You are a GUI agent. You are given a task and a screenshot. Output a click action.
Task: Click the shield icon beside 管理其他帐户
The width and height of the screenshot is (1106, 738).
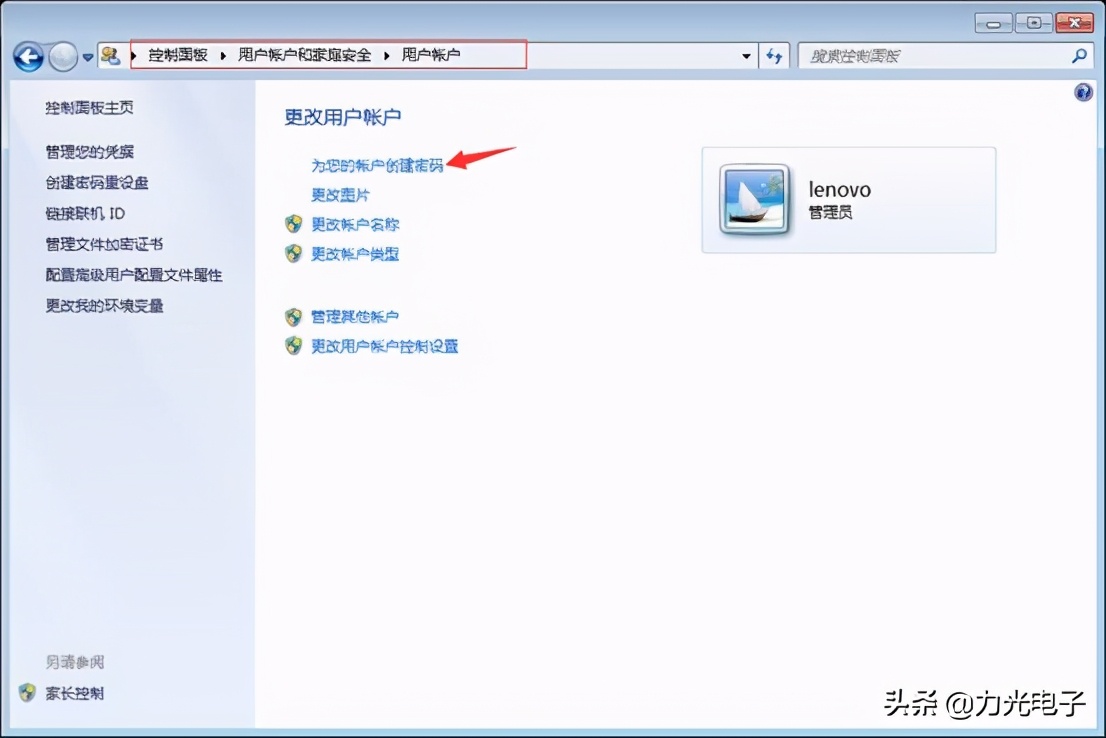click(x=293, y=317)
